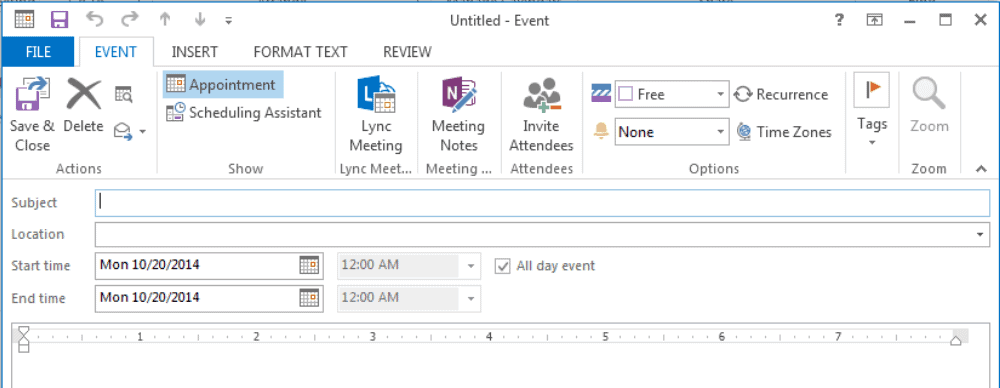The height and width of the screenshot is (388, 1000).
Task: Click the Save icon in quick access toolbar
Action: pos(60,20)
